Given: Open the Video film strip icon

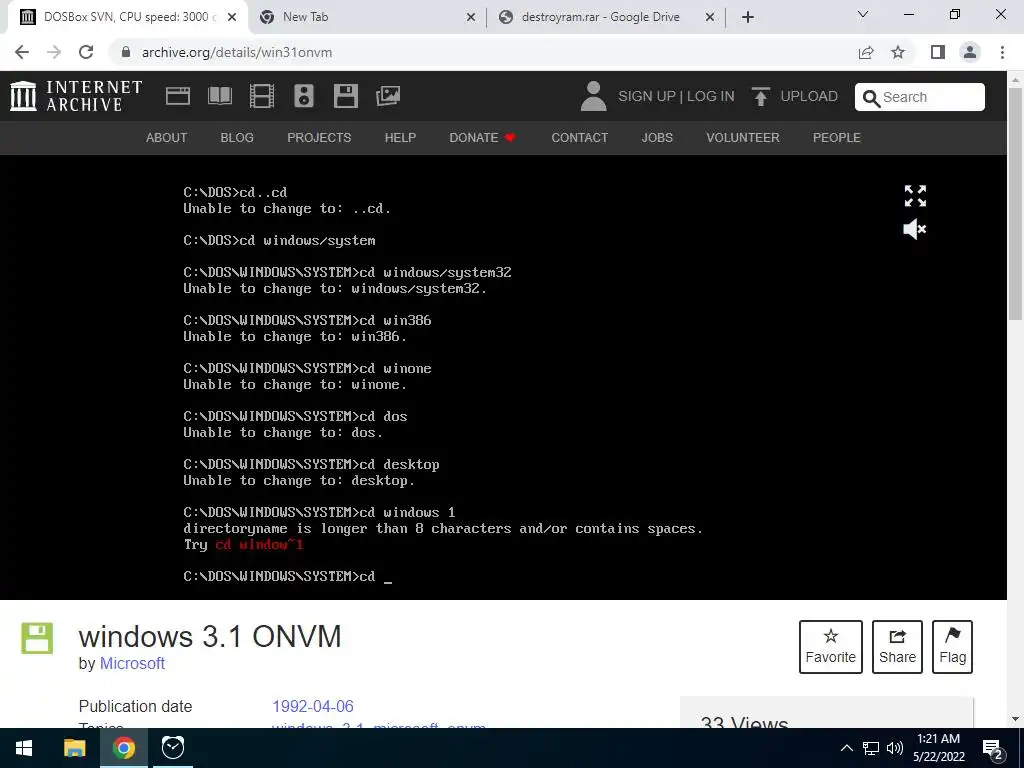Looking at the screenshot, I should 262,96.
